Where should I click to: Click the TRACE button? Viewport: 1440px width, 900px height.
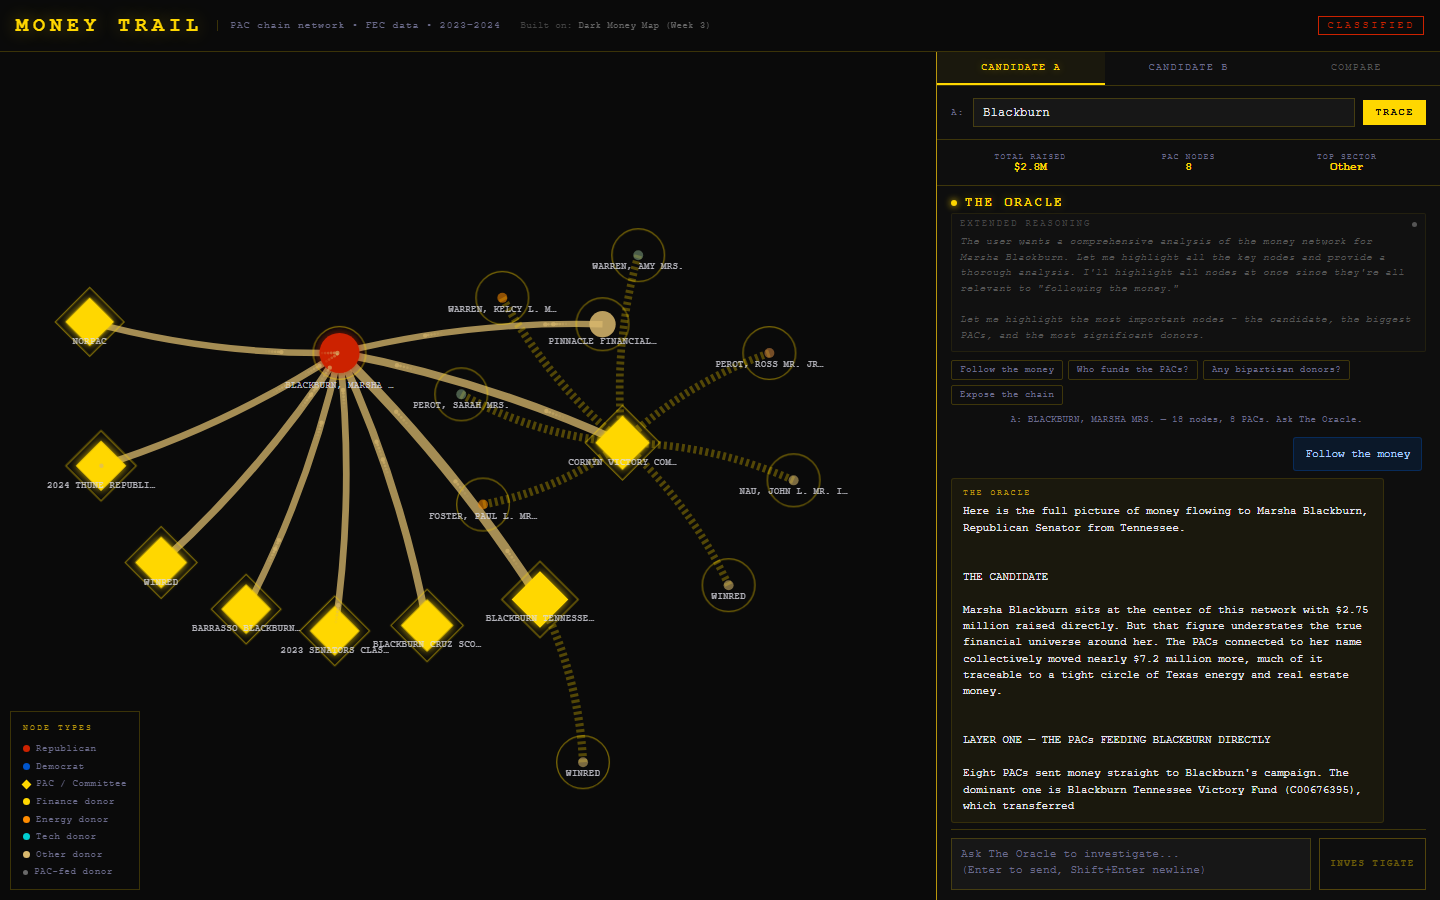[x=1394, y=112]
